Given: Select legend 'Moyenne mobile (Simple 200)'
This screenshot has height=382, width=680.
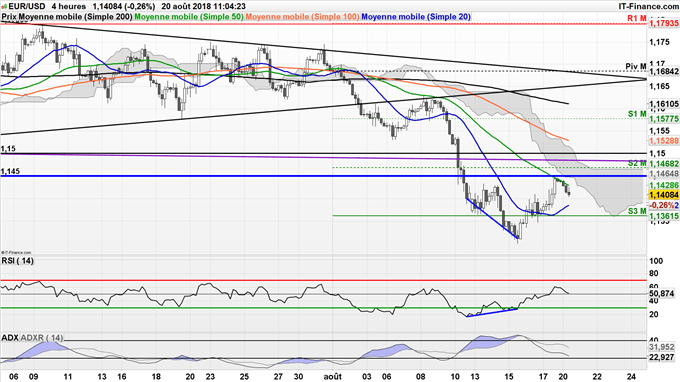Looking at the screenshot, I should (x=76, y=17).
